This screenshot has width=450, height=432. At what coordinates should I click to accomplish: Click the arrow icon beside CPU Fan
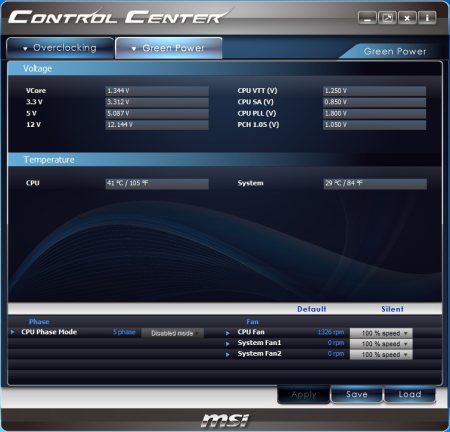tap(228, 333)
